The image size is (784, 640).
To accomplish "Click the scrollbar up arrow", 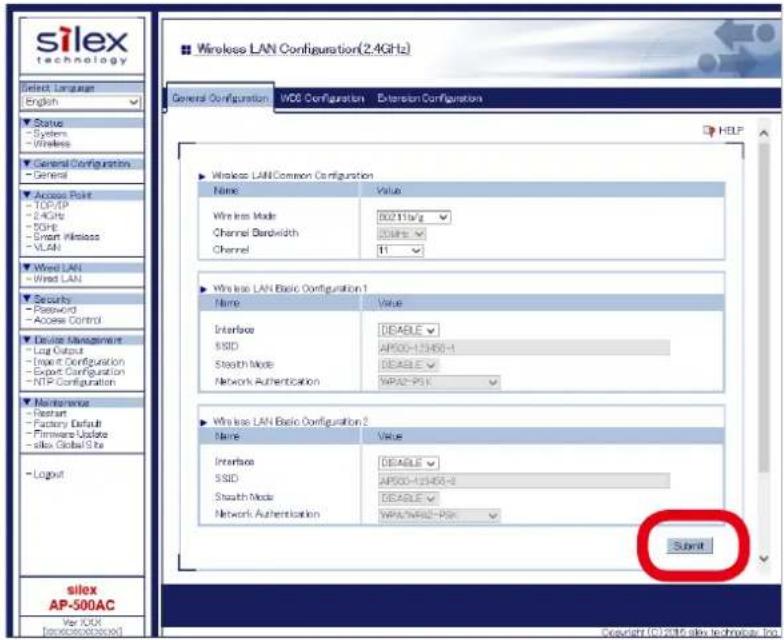I will click(764, 134).
